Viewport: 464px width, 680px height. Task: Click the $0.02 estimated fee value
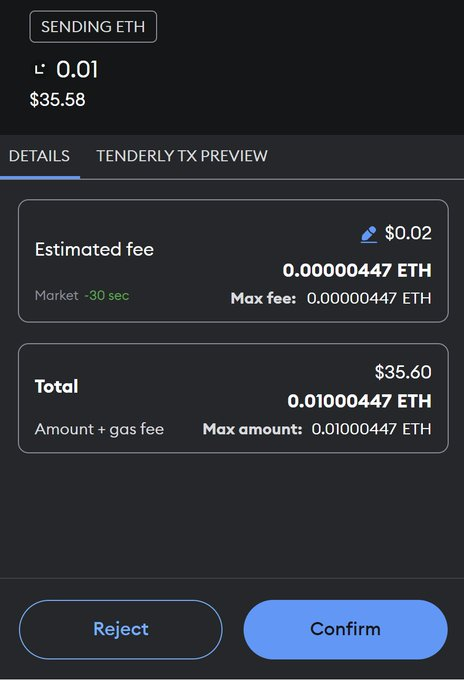[x=408, y=233]
